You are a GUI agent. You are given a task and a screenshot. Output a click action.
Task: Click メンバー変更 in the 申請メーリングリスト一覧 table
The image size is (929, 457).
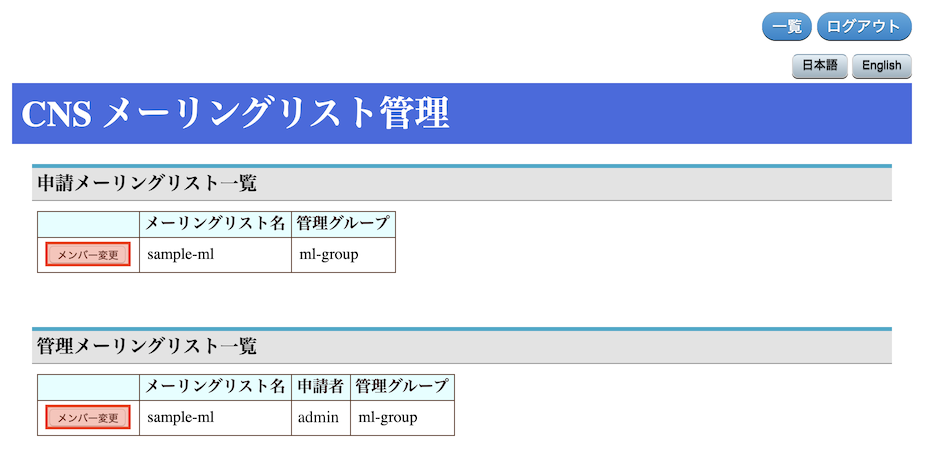88,255
